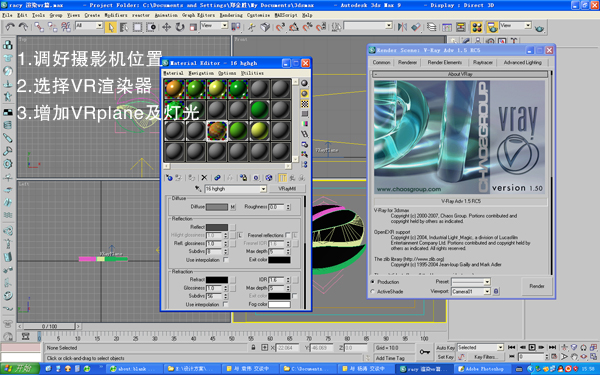Viewport: 600px width, 375px height.
Task: Collapse the About VRay rollout
Action: click(x=460, y=74)
